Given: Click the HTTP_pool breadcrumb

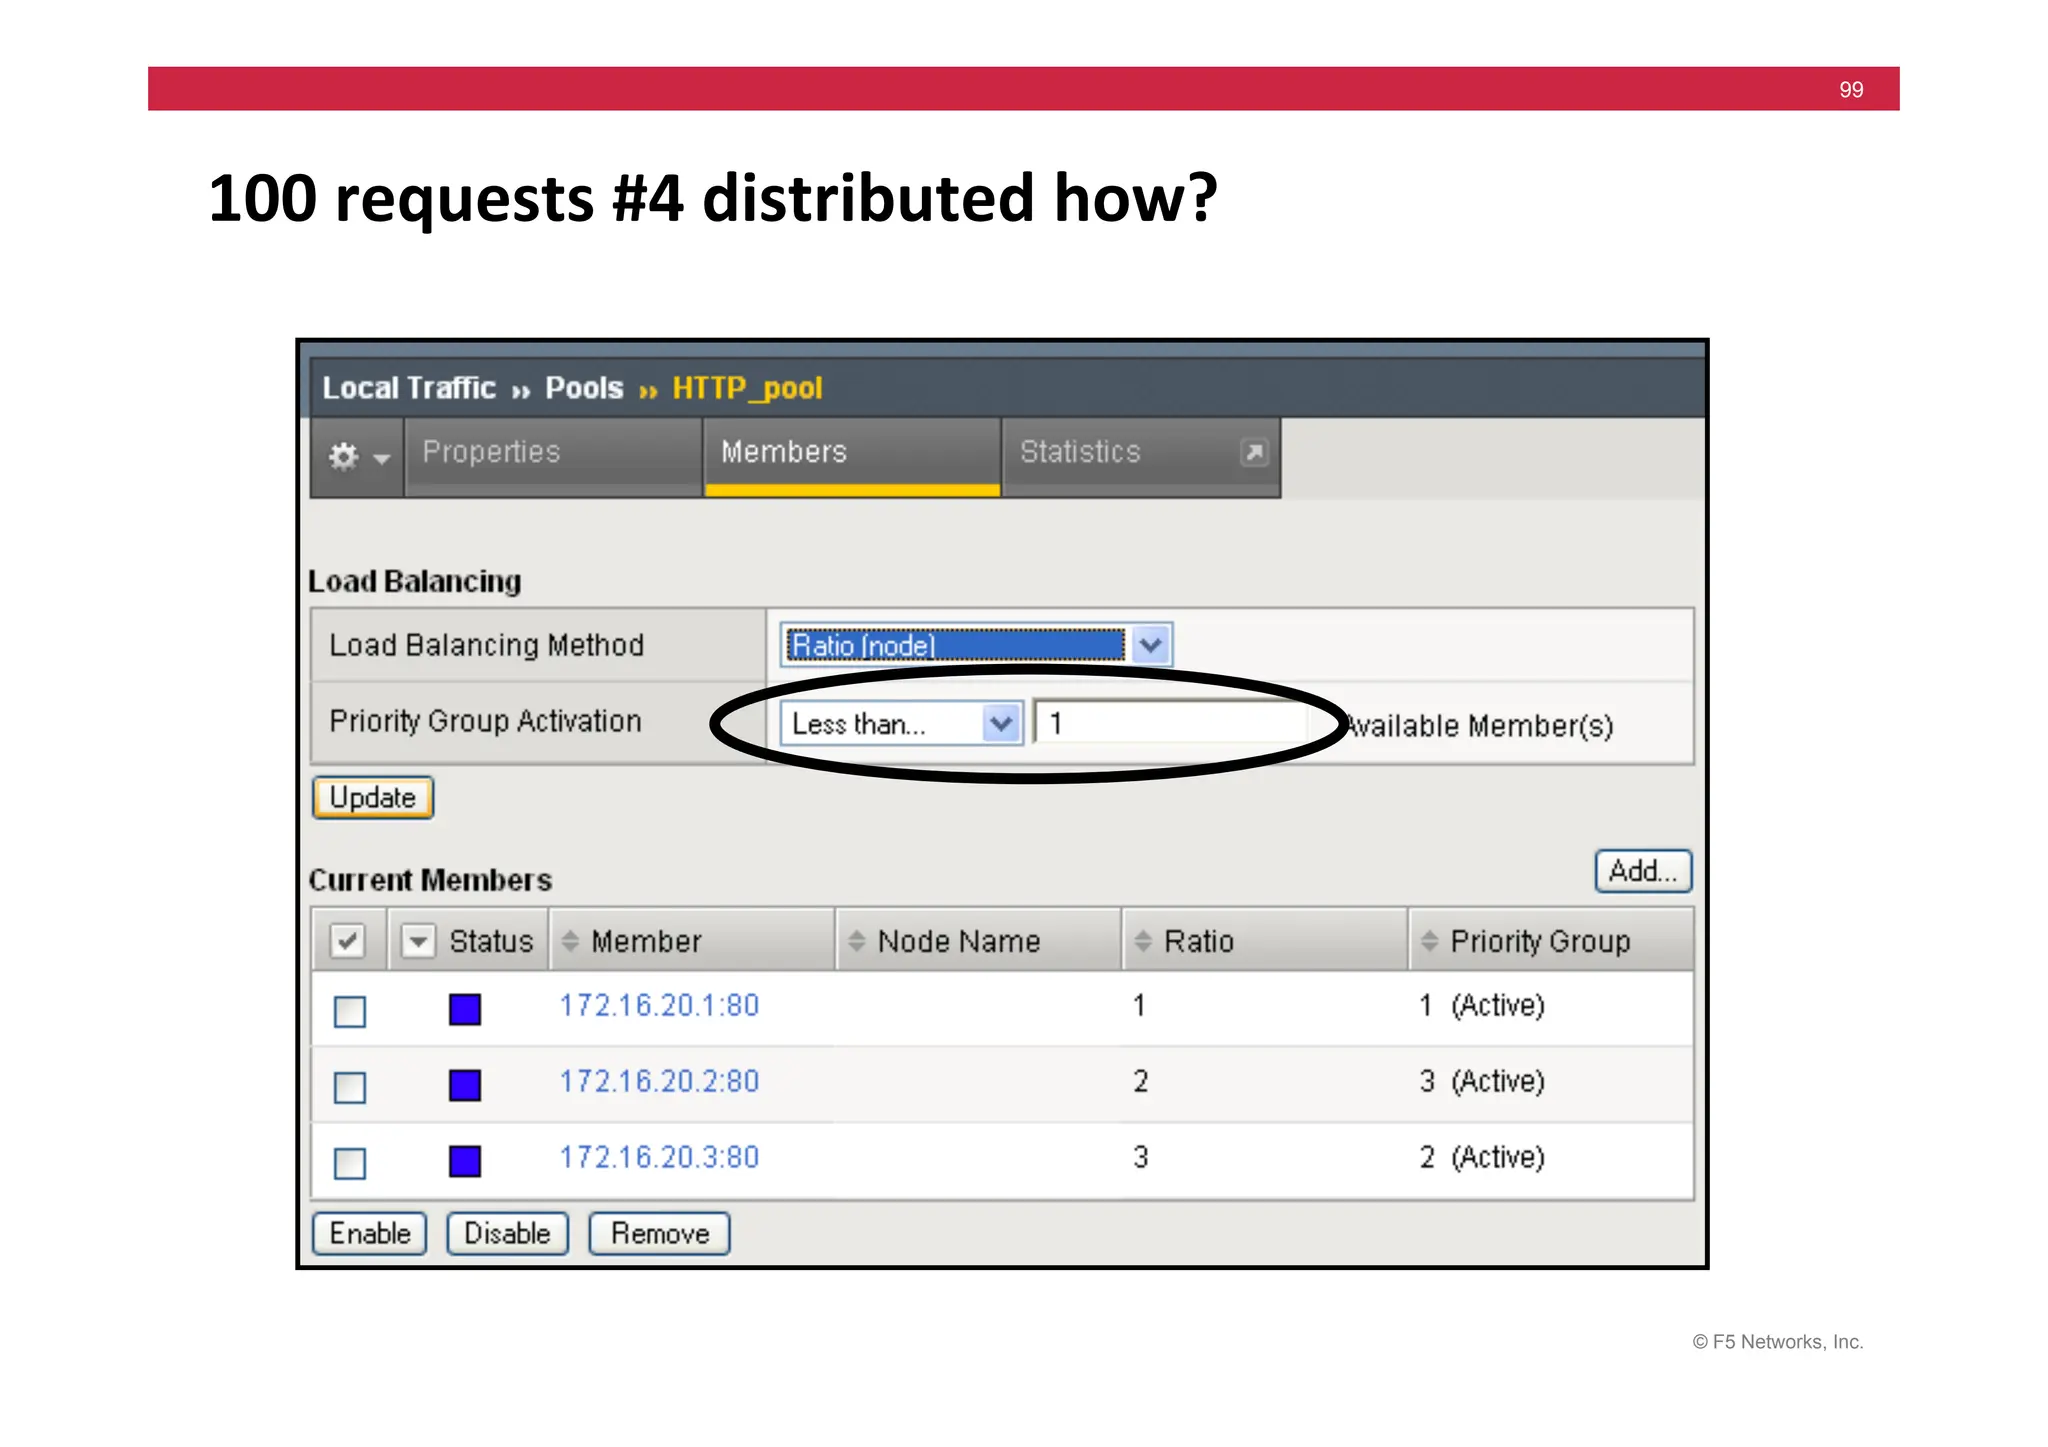Looking at the screenshot, I should (x=747, y=388).
